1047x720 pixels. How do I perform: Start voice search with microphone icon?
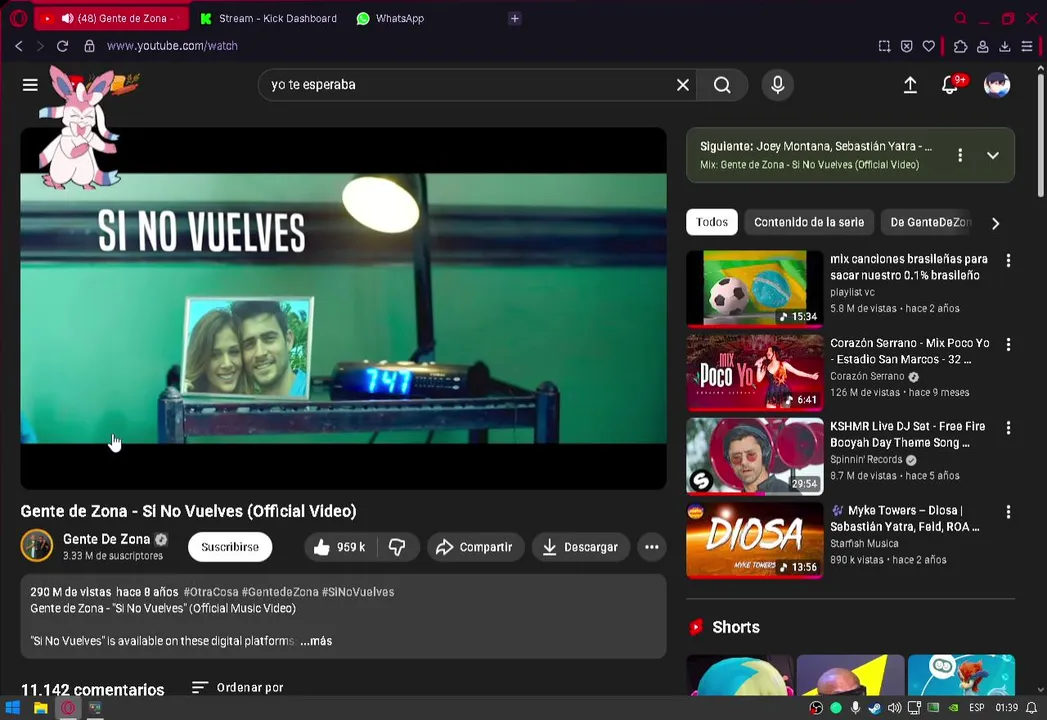[x=777, y=85]
